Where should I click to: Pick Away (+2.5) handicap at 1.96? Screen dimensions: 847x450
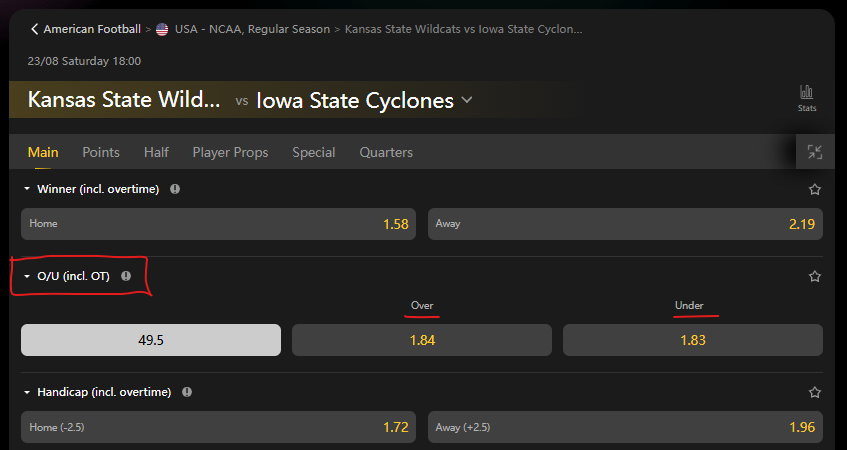625,427
